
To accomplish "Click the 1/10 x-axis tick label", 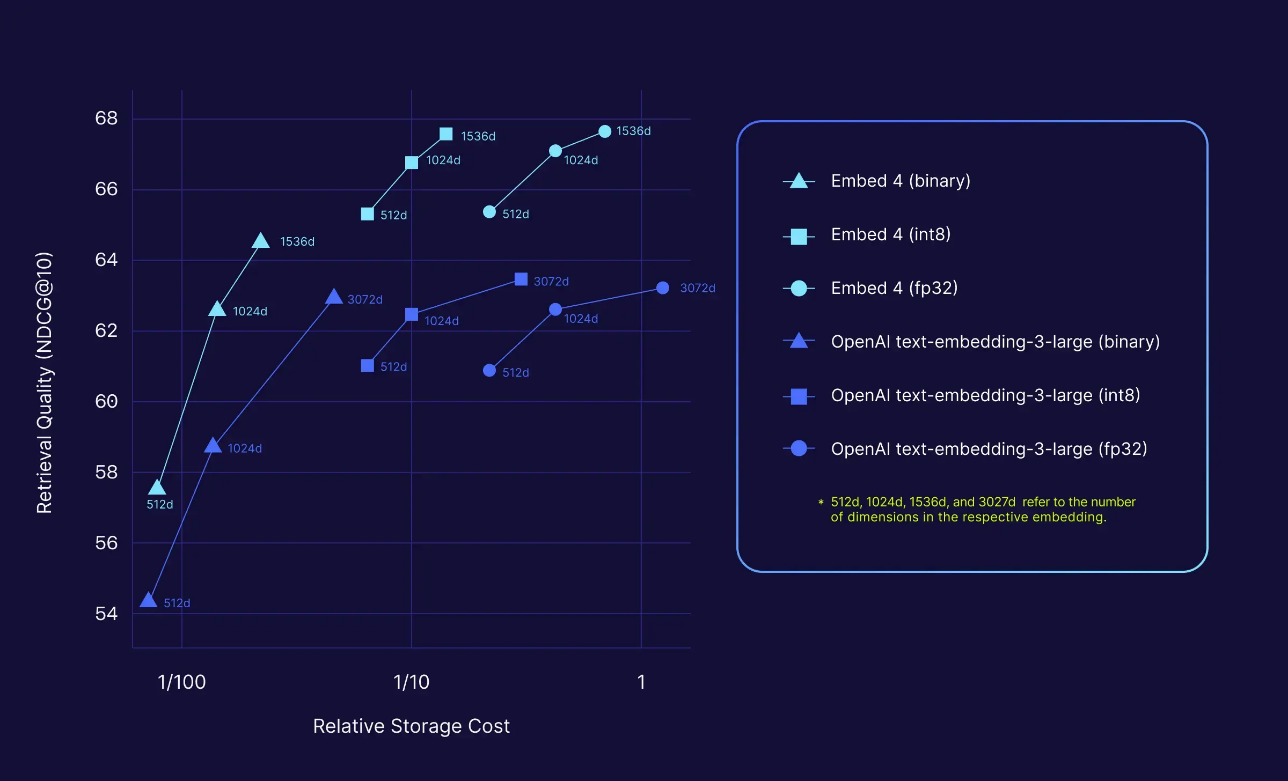I will tap(411, 683).
